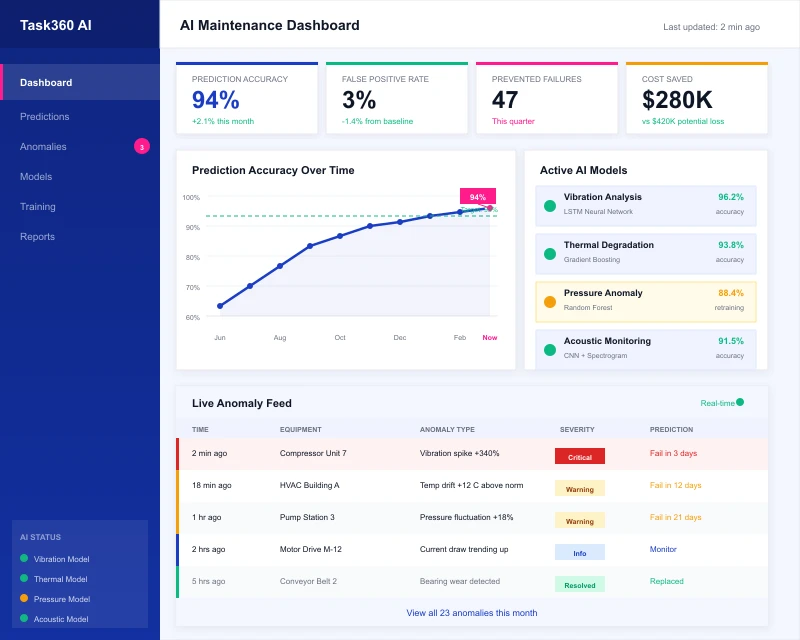Click the Motor Drive M-12 cell
The width and height of the screenshot is (800, 640).
click(x=311, y=549)
